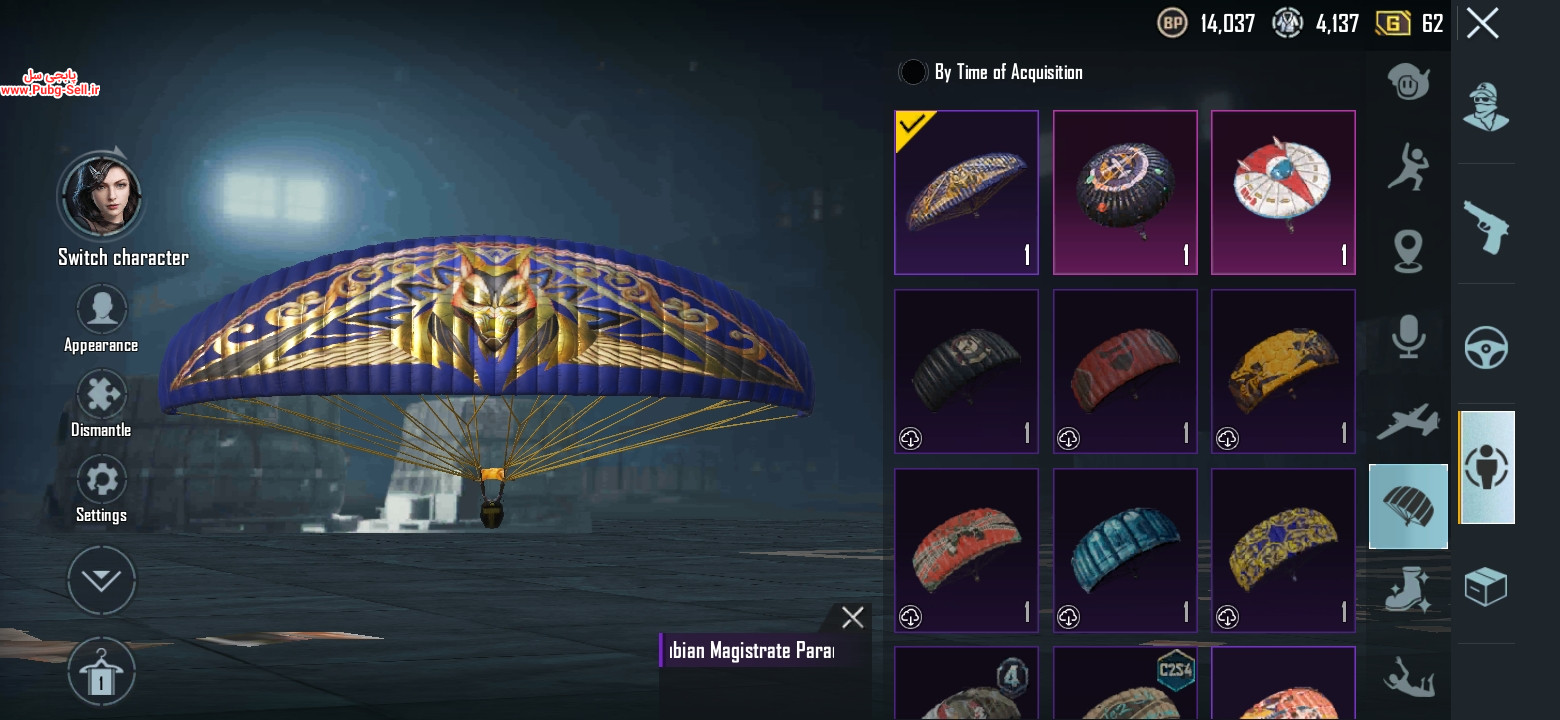Switch character using the avatar portrait
Viewport: 1560px width, 720px height.
pyautogui.click(x=101, y=197)
